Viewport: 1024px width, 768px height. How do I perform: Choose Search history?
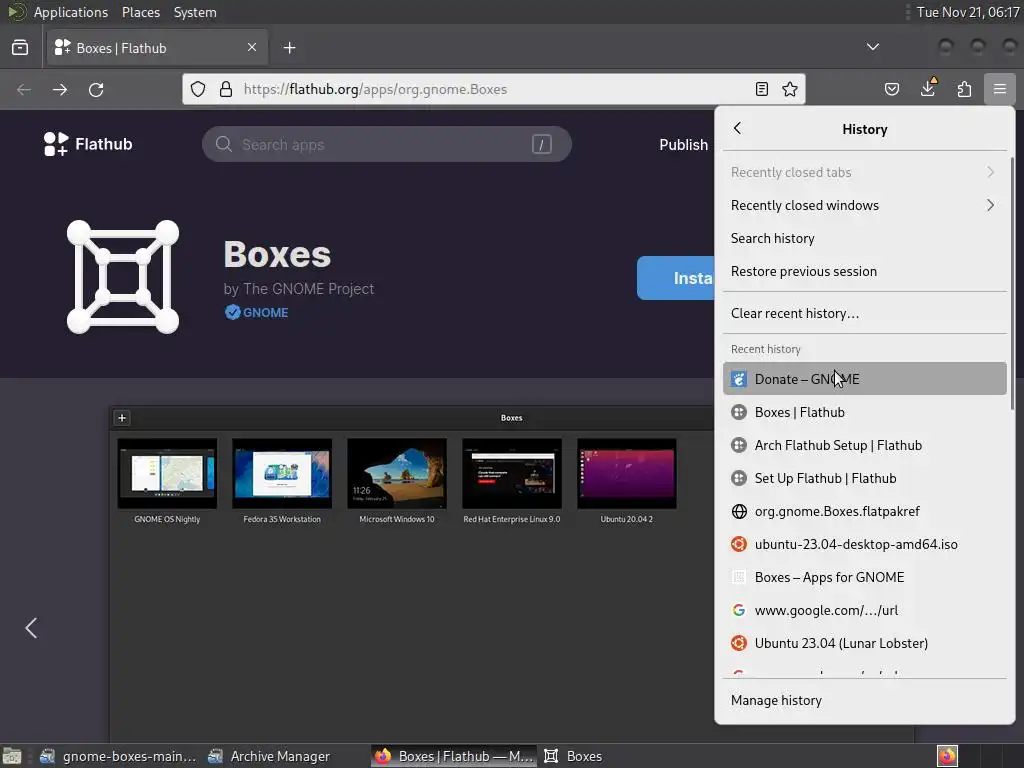[864, 238]
